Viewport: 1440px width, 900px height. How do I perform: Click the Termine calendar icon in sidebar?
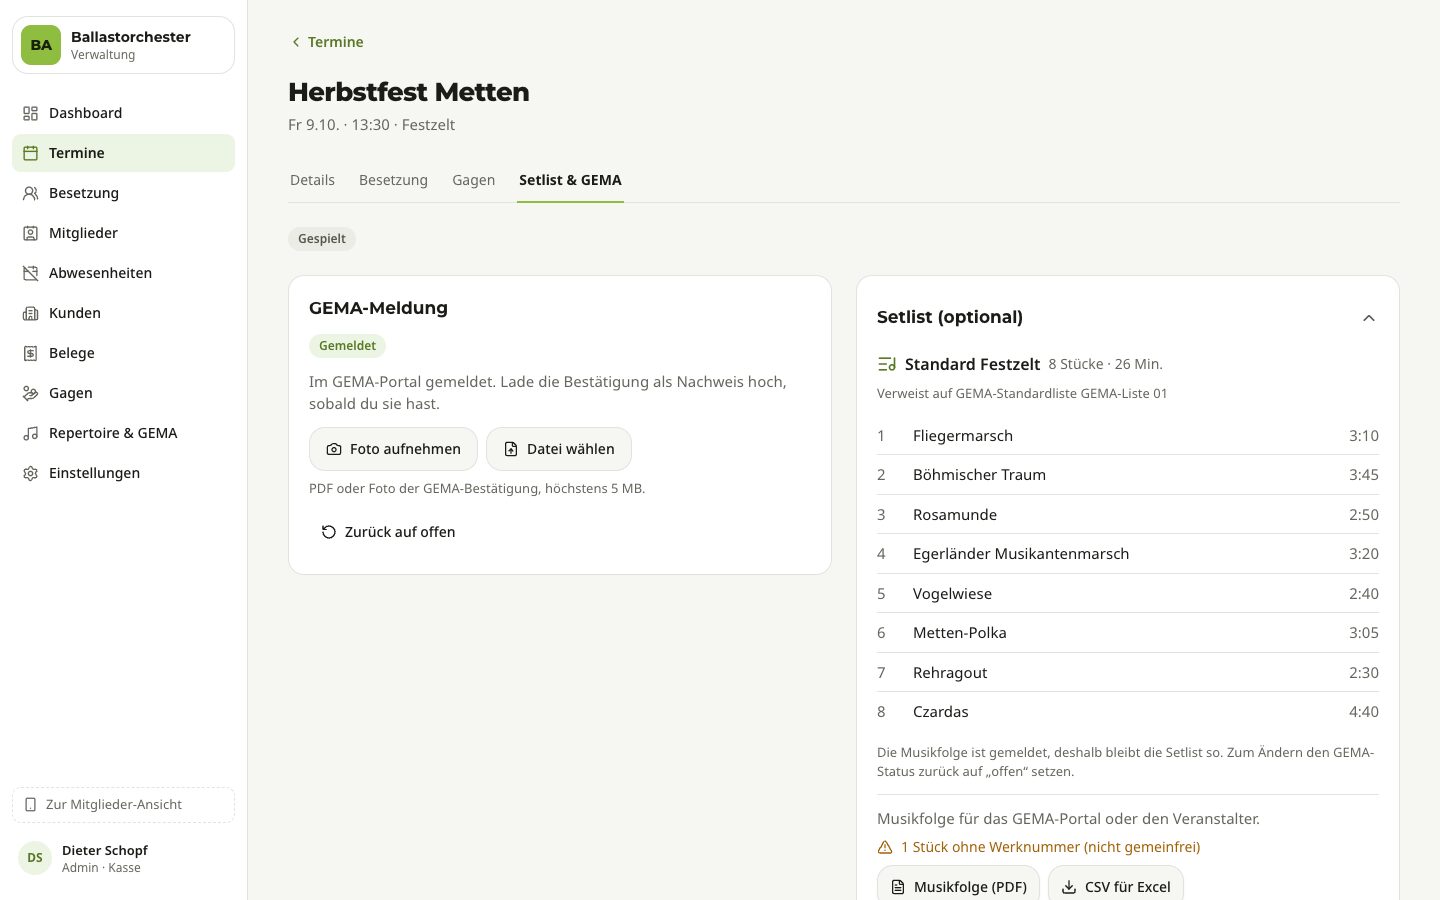coord(31,153)
